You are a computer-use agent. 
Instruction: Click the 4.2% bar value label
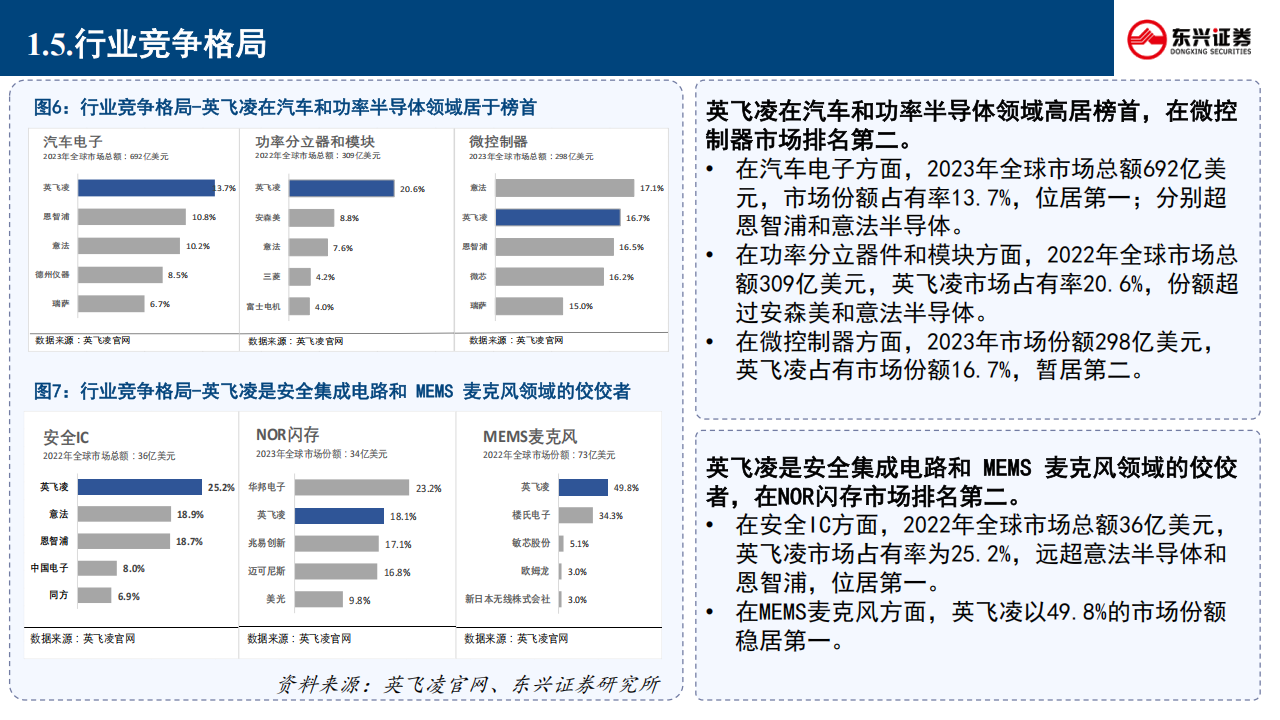[326, 276]
